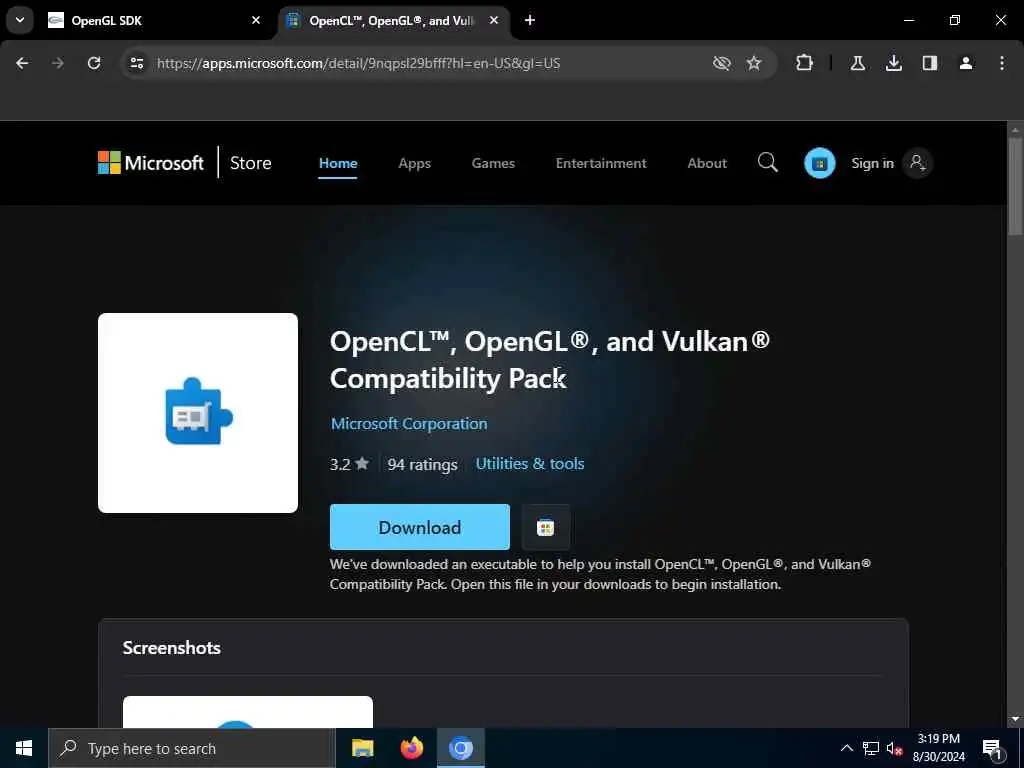
Task: Click the 3.2 star rating
Action: point(349,464)
